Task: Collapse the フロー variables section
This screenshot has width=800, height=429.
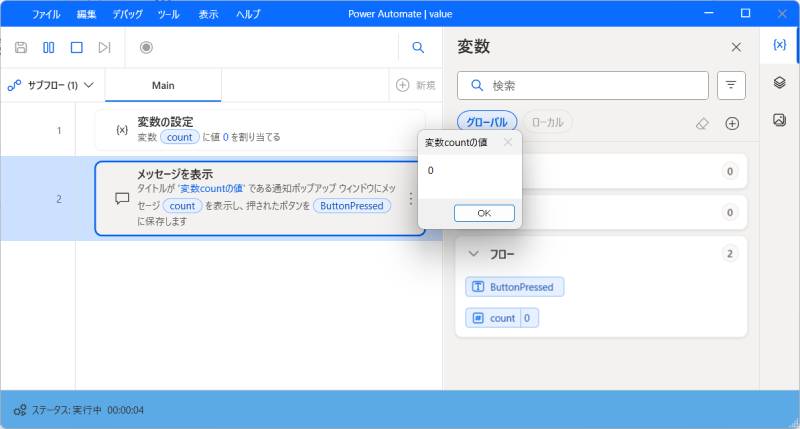Action: coord(473,254)
